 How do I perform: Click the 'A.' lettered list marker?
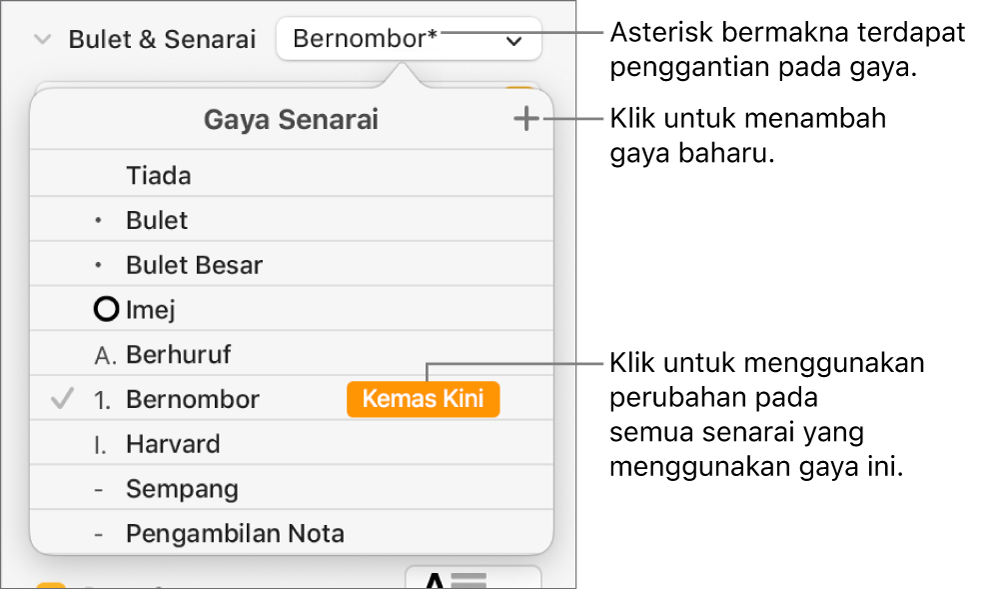[x=103, y=355]
